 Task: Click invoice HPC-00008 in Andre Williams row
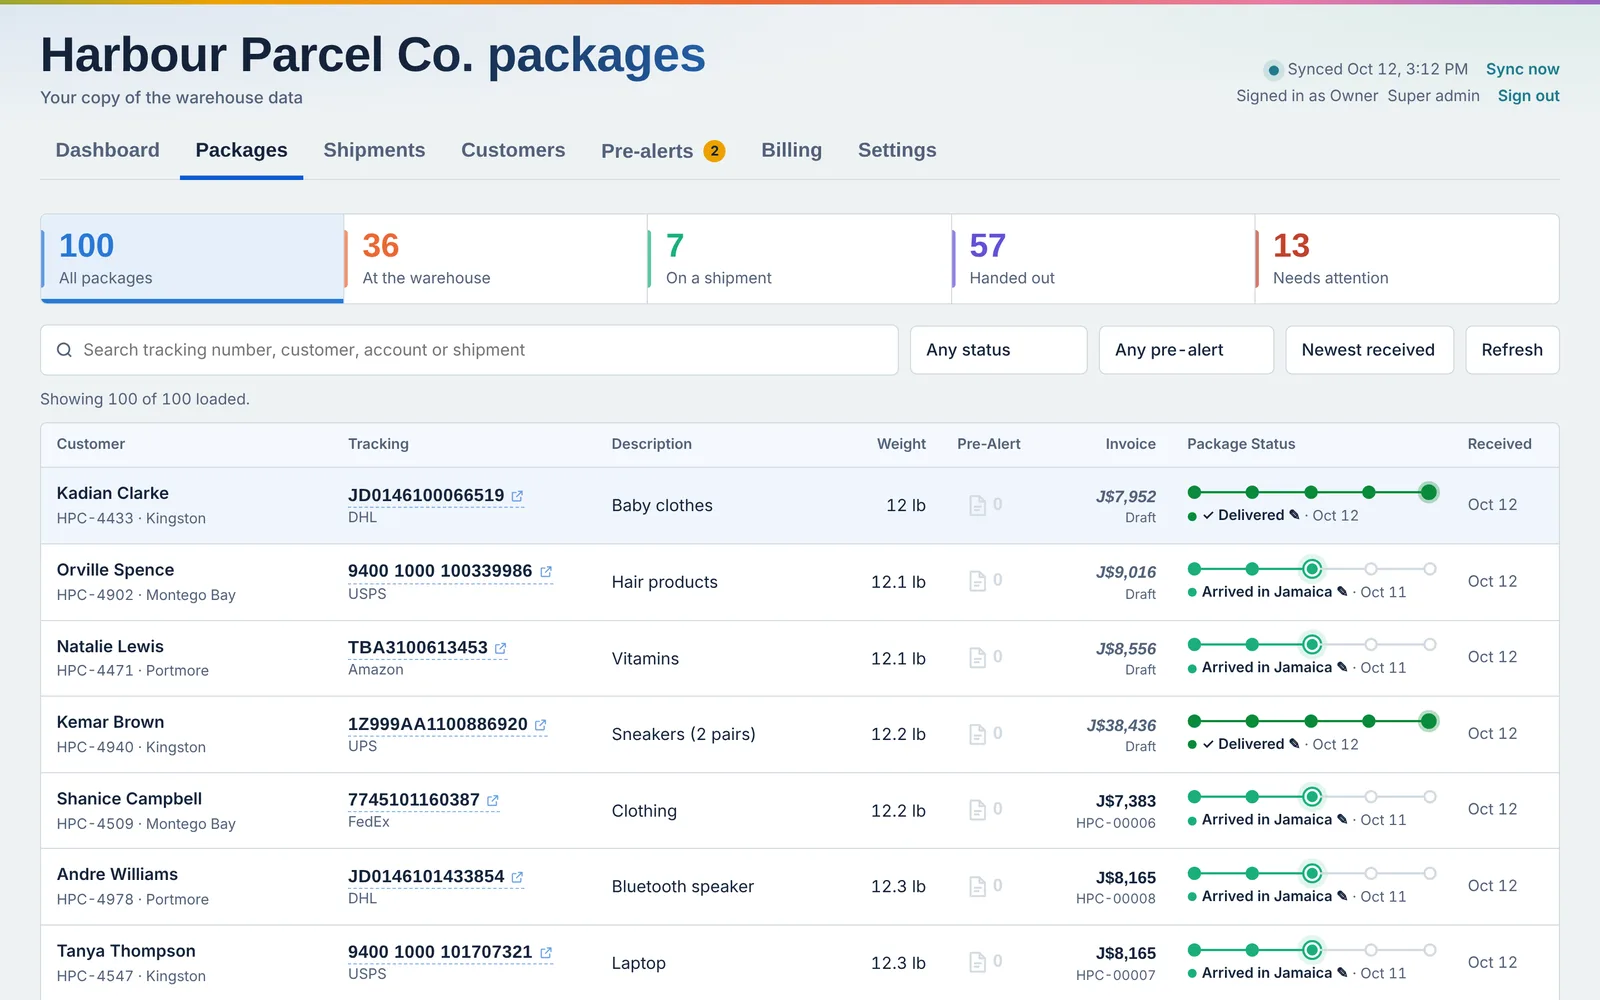[1115, 899]
